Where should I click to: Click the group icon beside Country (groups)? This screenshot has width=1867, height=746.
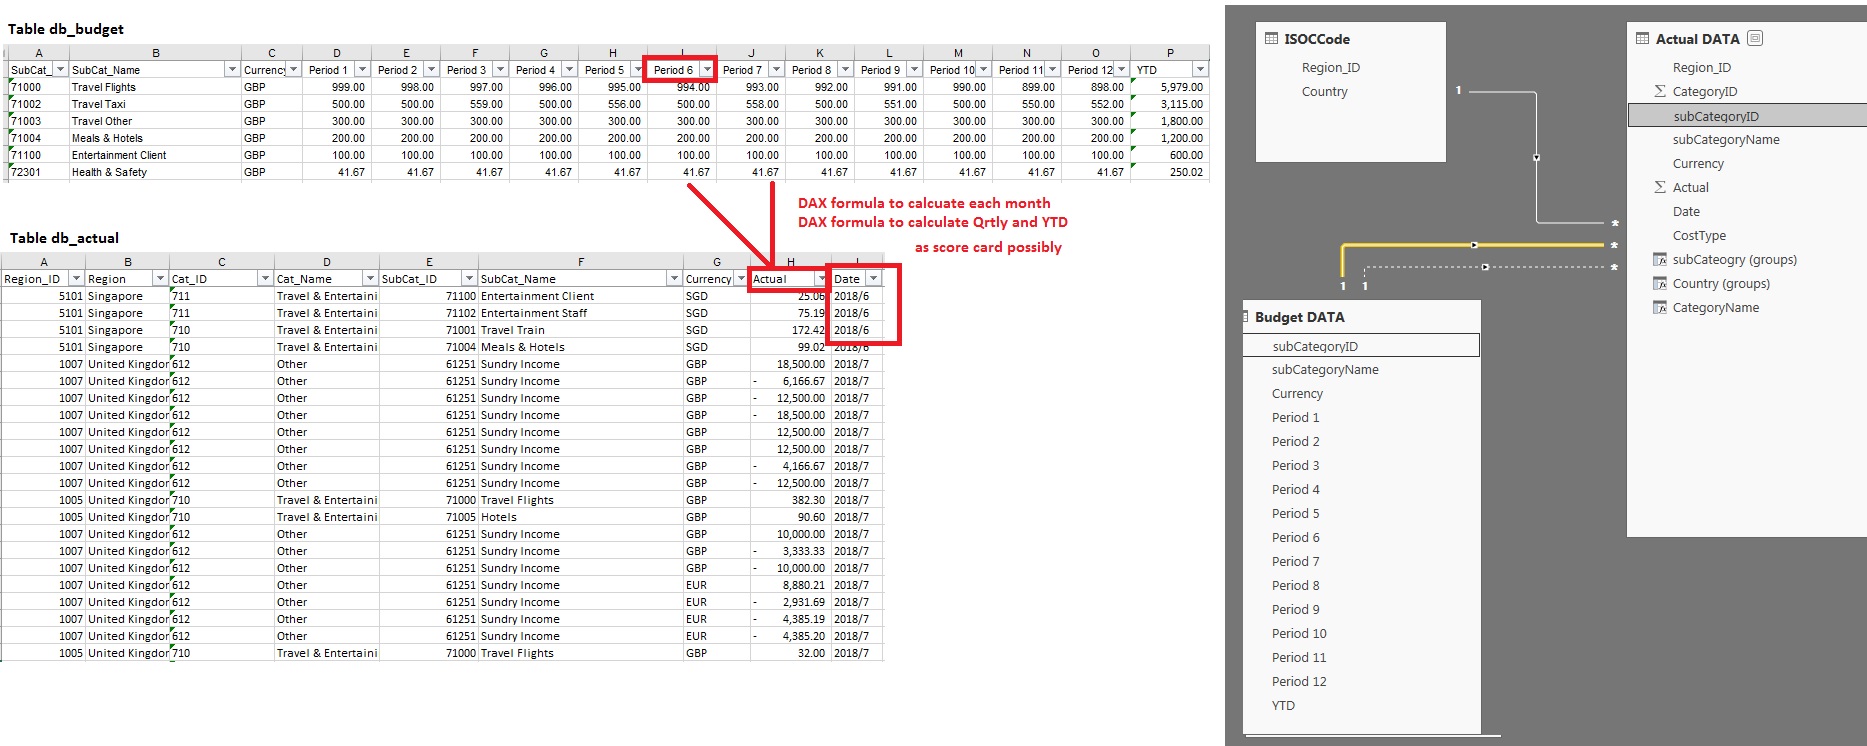click(x=1660, y=284)
